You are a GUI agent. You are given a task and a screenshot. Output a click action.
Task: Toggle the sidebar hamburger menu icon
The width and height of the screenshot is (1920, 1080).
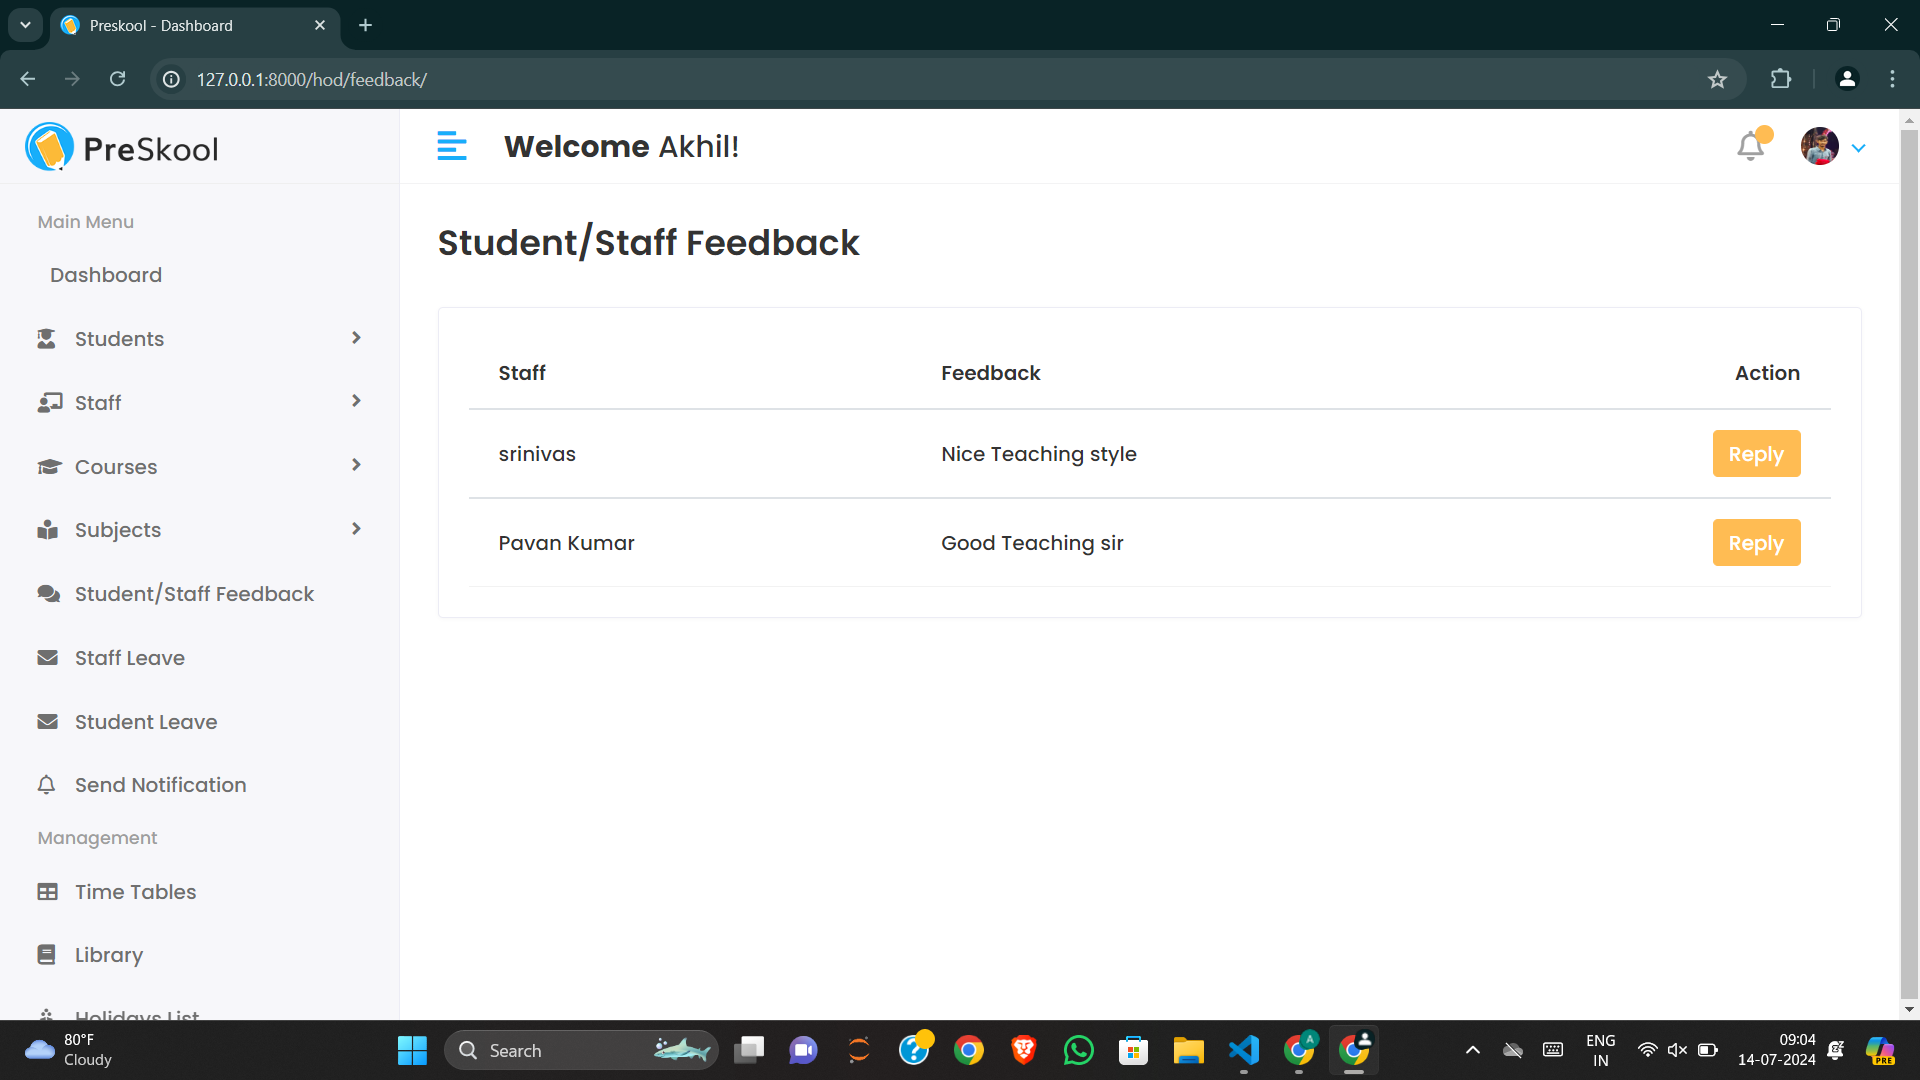click(451, 146)
